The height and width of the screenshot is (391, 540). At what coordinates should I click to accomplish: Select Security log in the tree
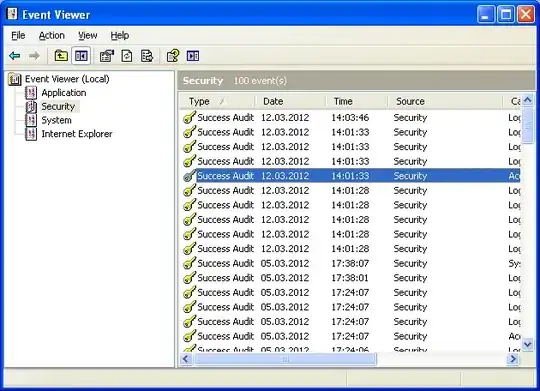58,106
